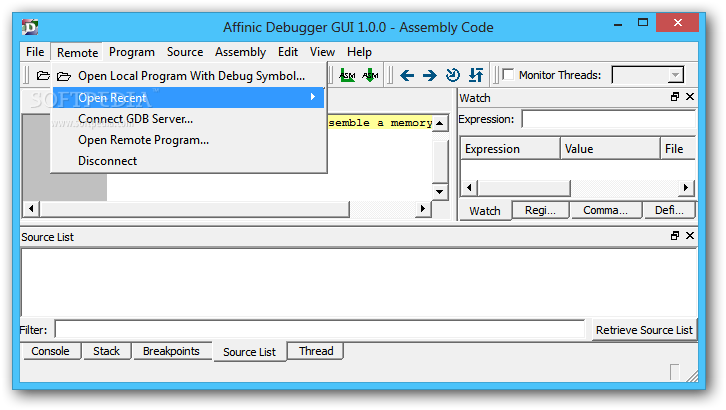This screenshot has width=726, height=410.
Task: Sort by the Value column header
Action: (x=610, y=149)
